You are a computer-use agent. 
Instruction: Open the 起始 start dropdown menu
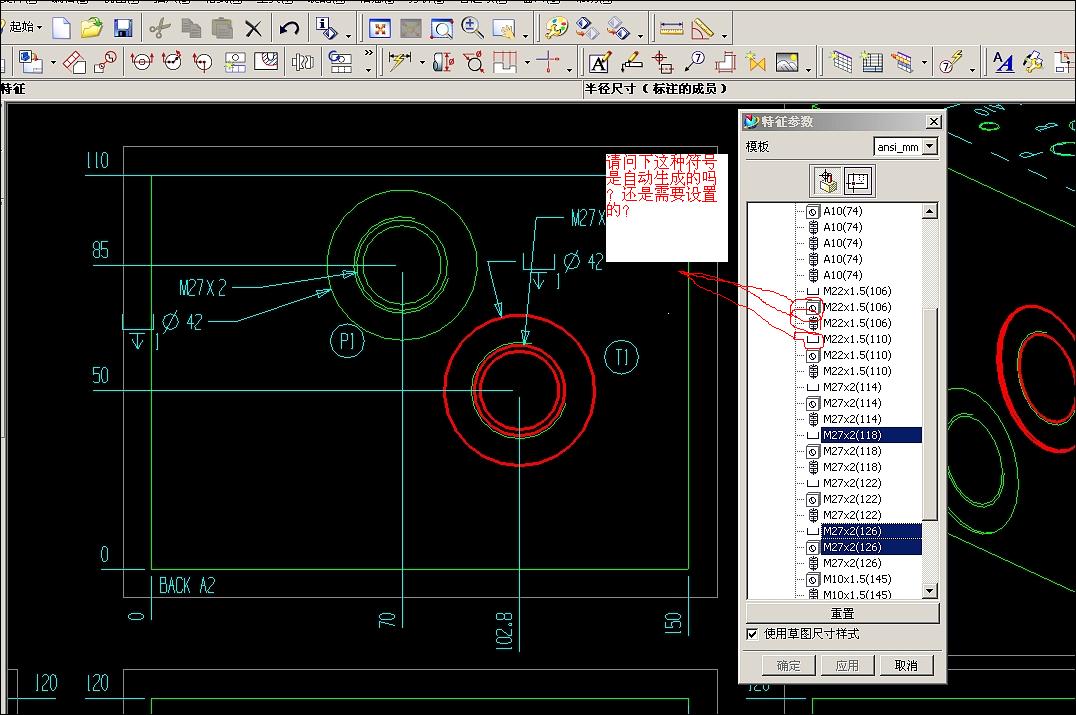24,28
